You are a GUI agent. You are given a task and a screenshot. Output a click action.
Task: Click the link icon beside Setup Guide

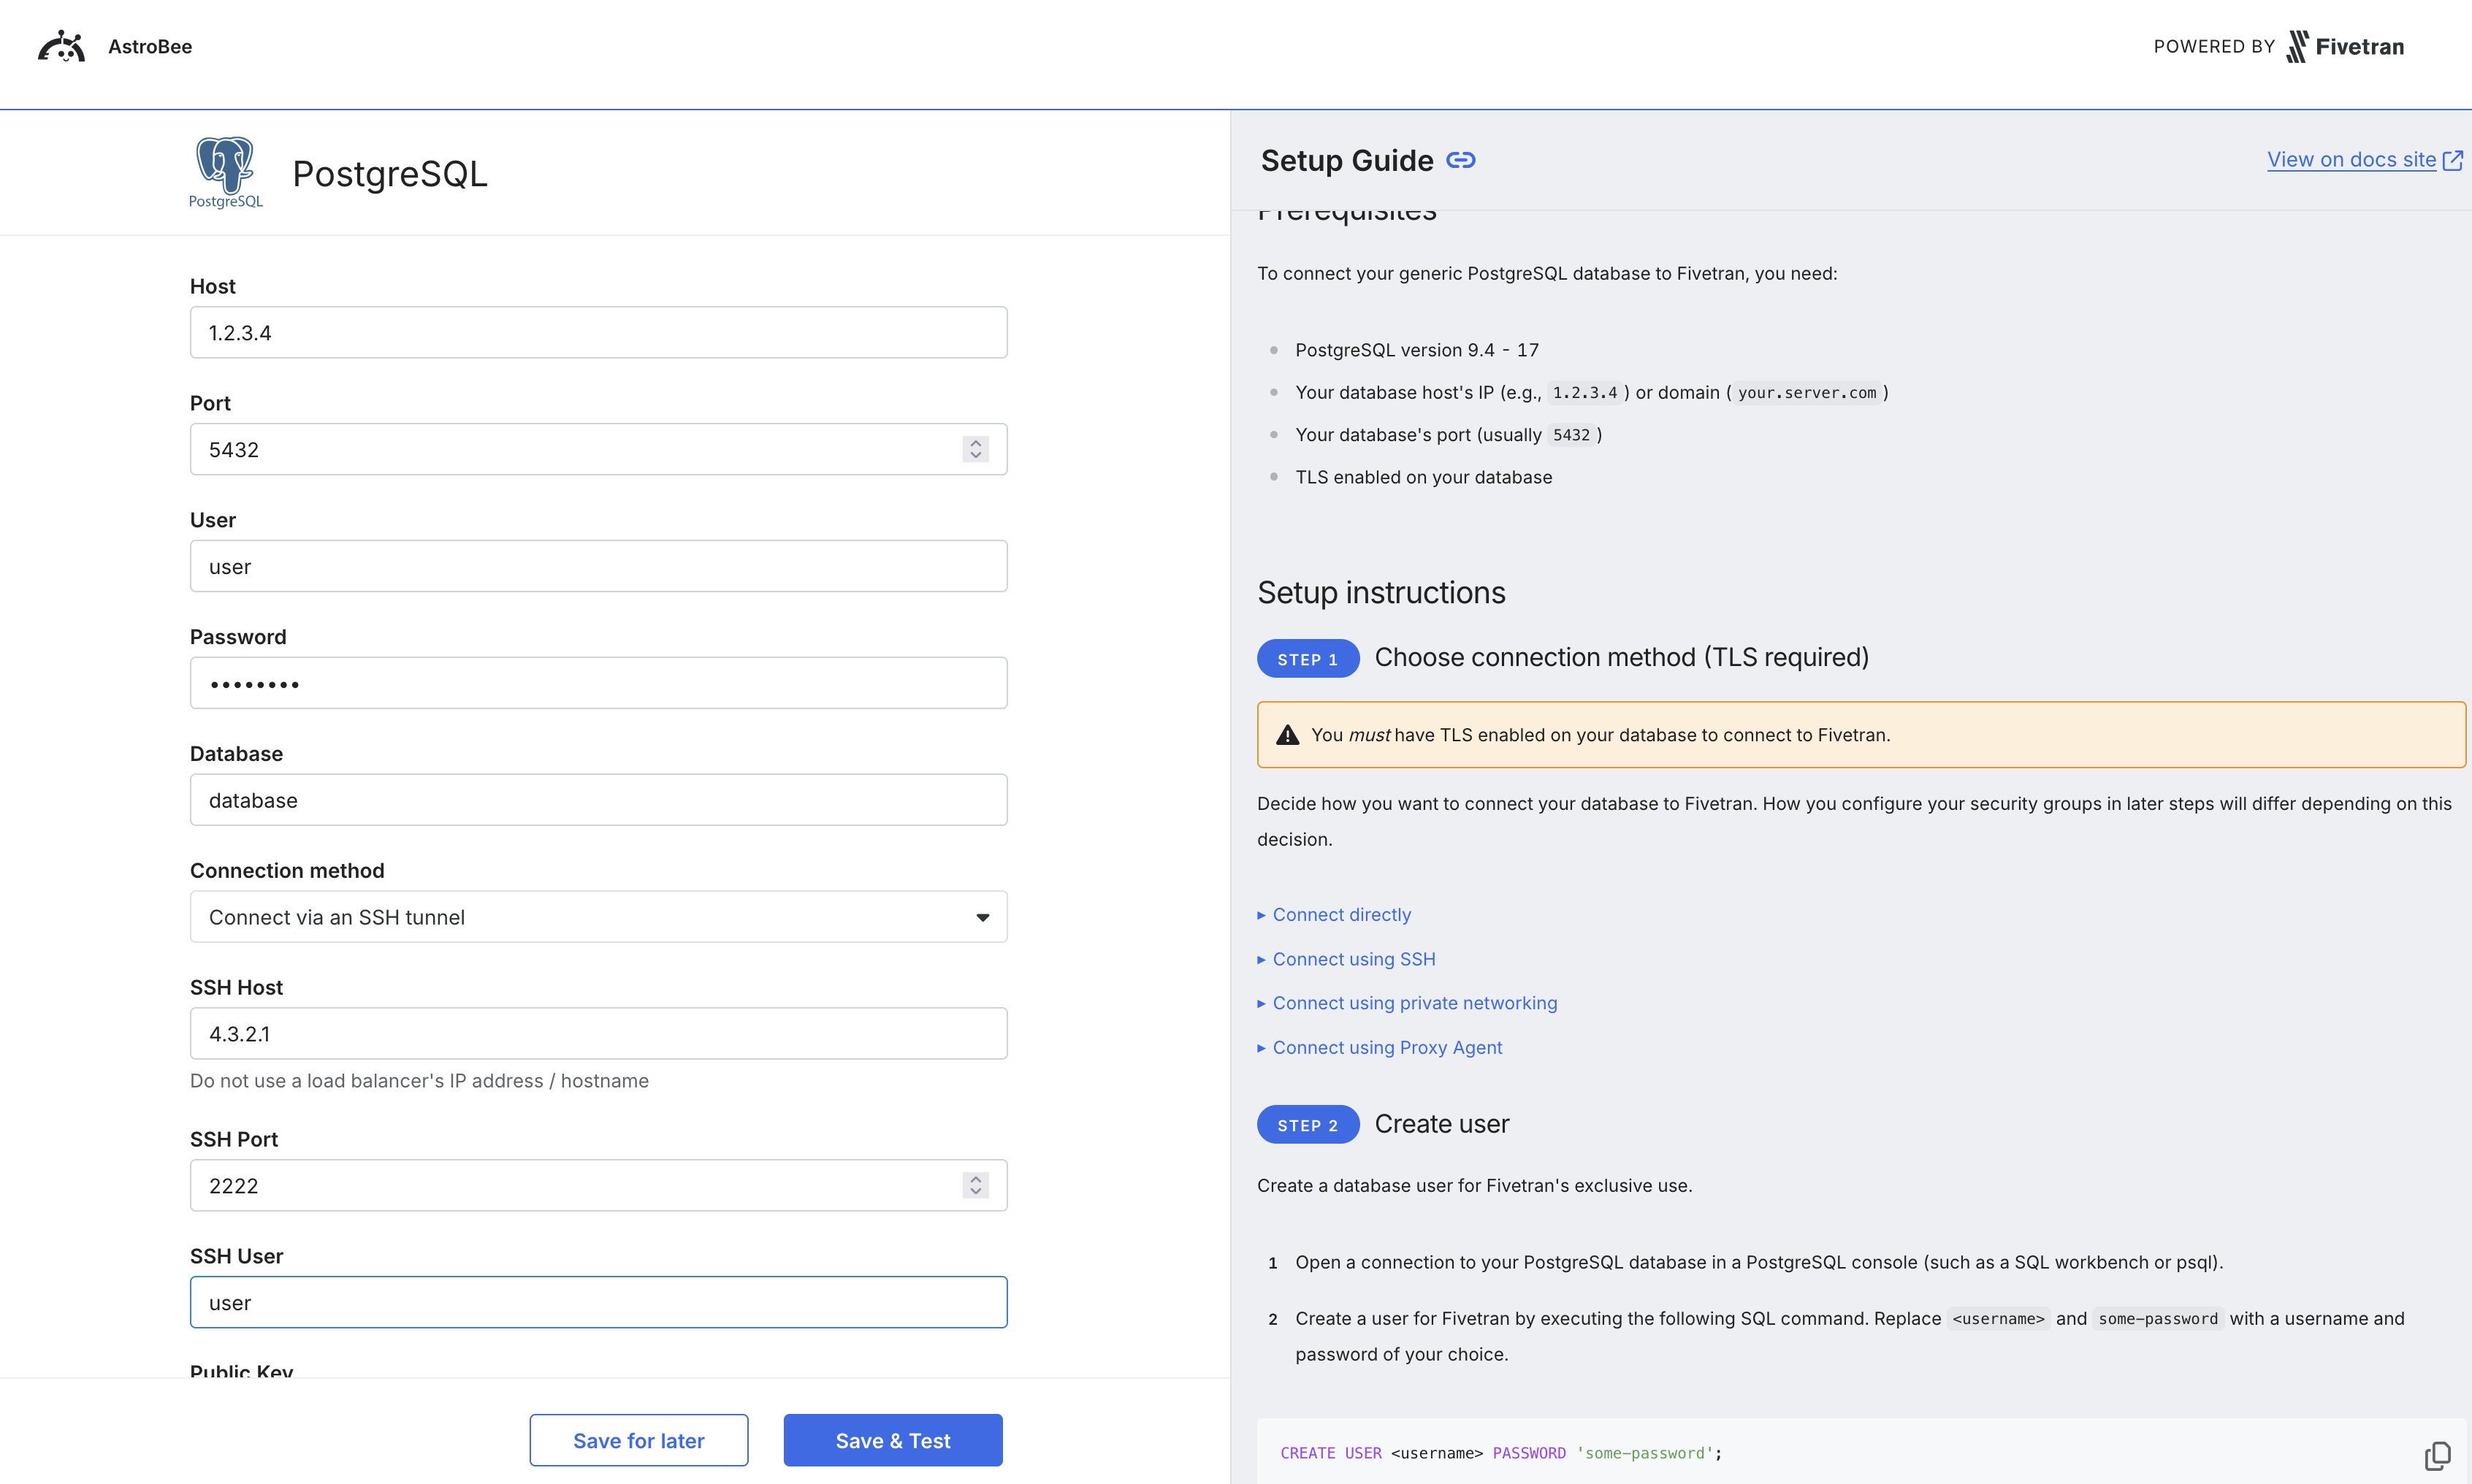point(1462,160)
